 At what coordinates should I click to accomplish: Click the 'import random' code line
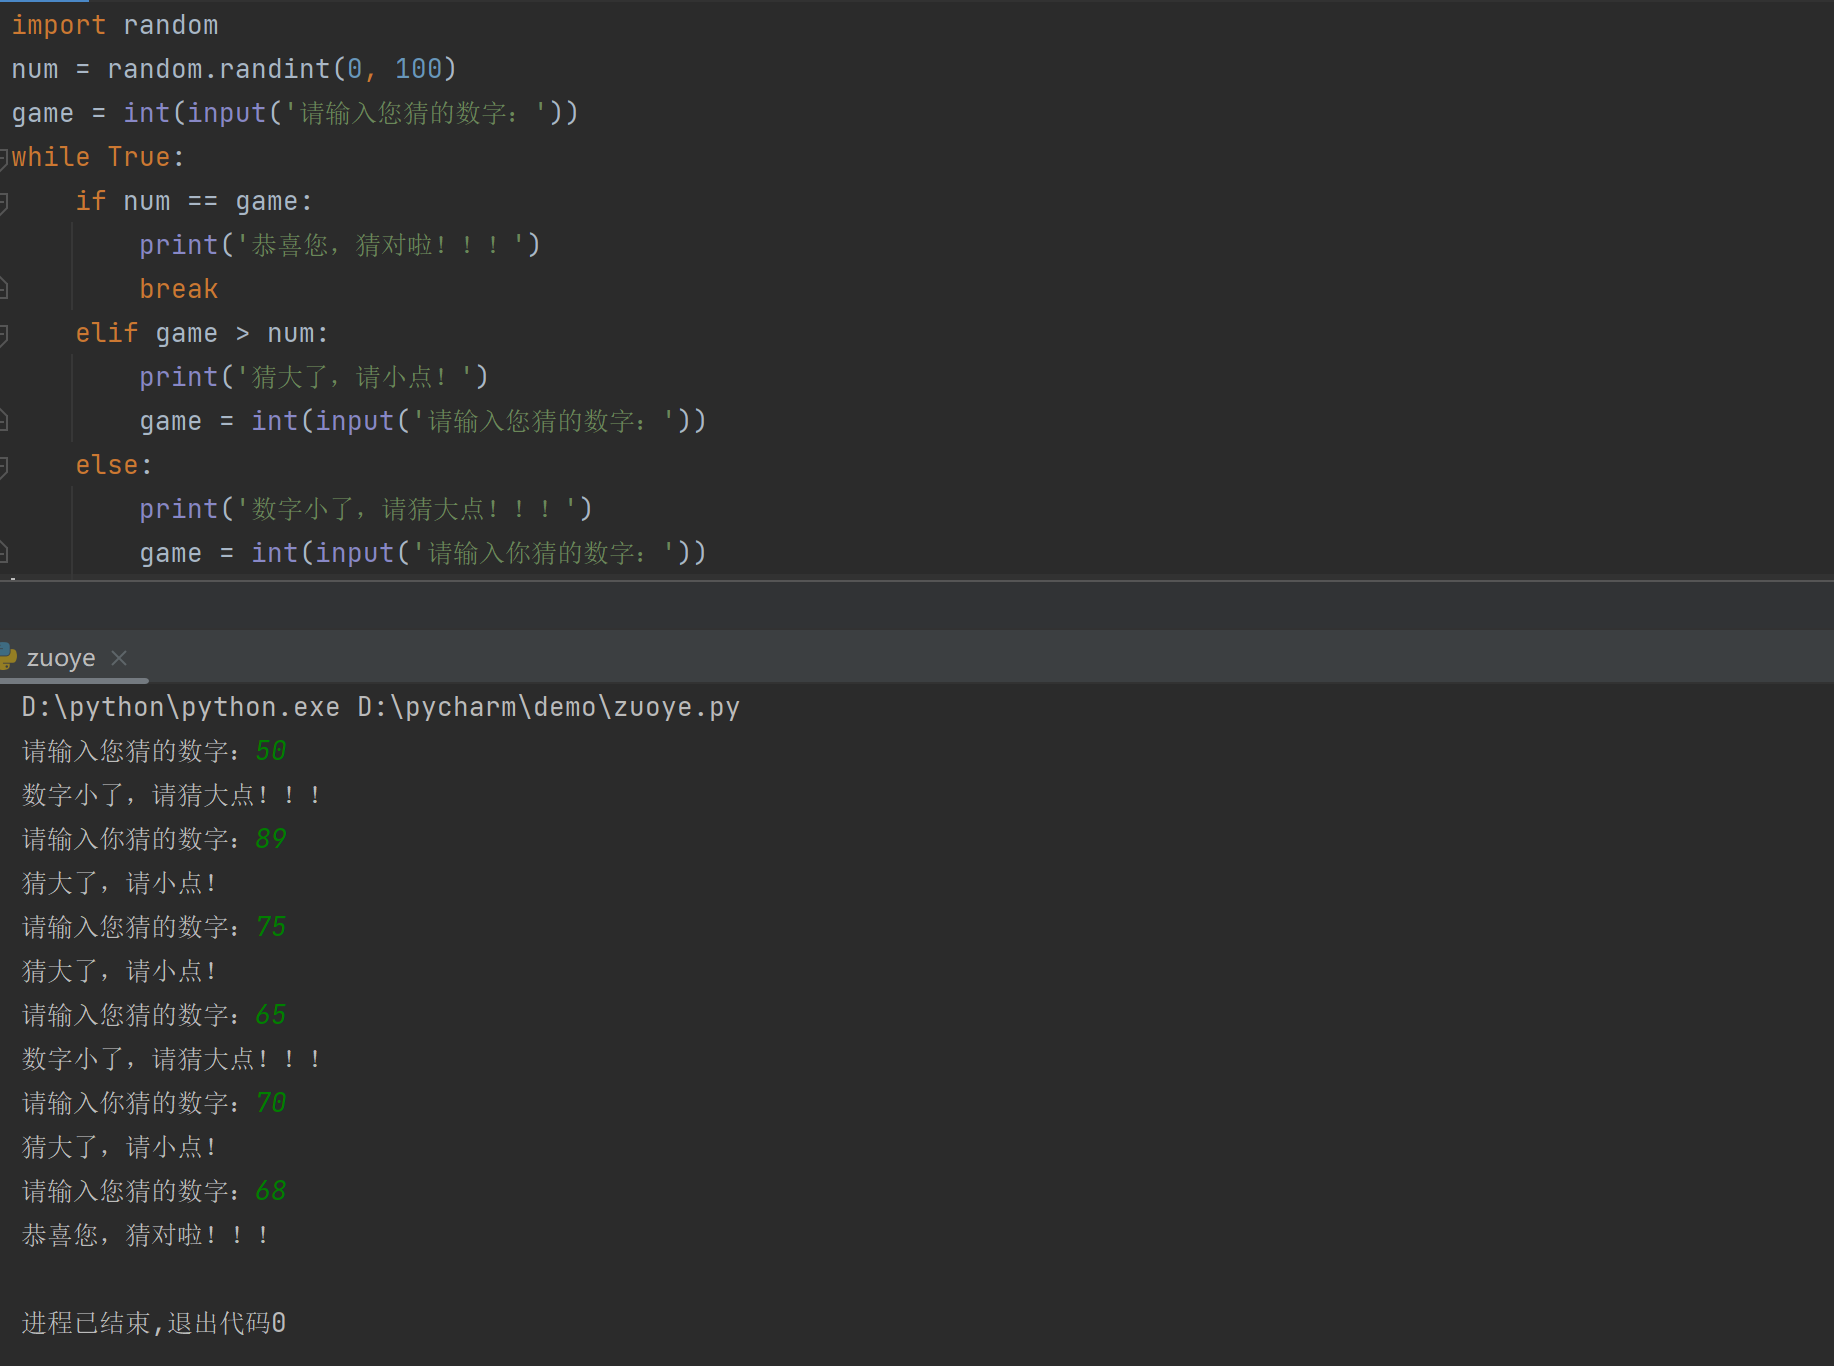pyautogui.click(x=115, y=25)
